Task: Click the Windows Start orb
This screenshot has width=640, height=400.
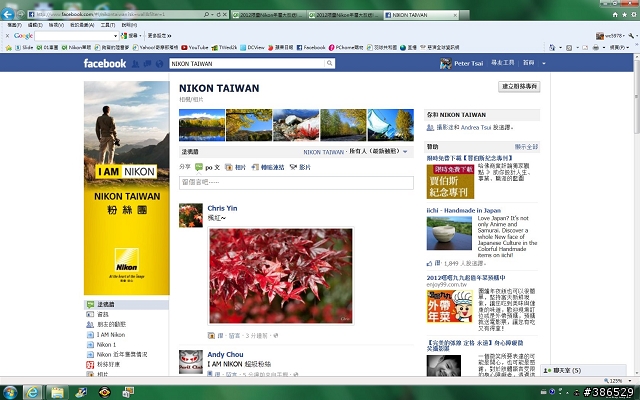Action: point(9,392)
